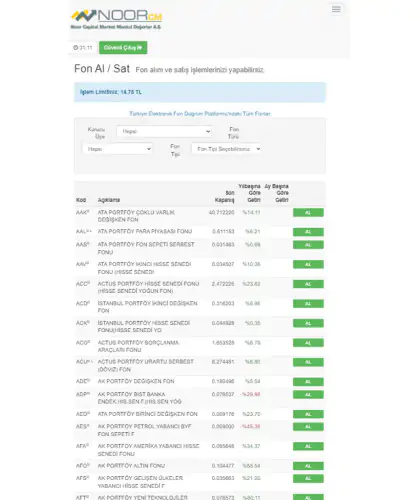Click AL for ACTUS PORTFÖY HİSSE SENEDİ FONU
Screen dimensions: 420x500
click(308, 284)
